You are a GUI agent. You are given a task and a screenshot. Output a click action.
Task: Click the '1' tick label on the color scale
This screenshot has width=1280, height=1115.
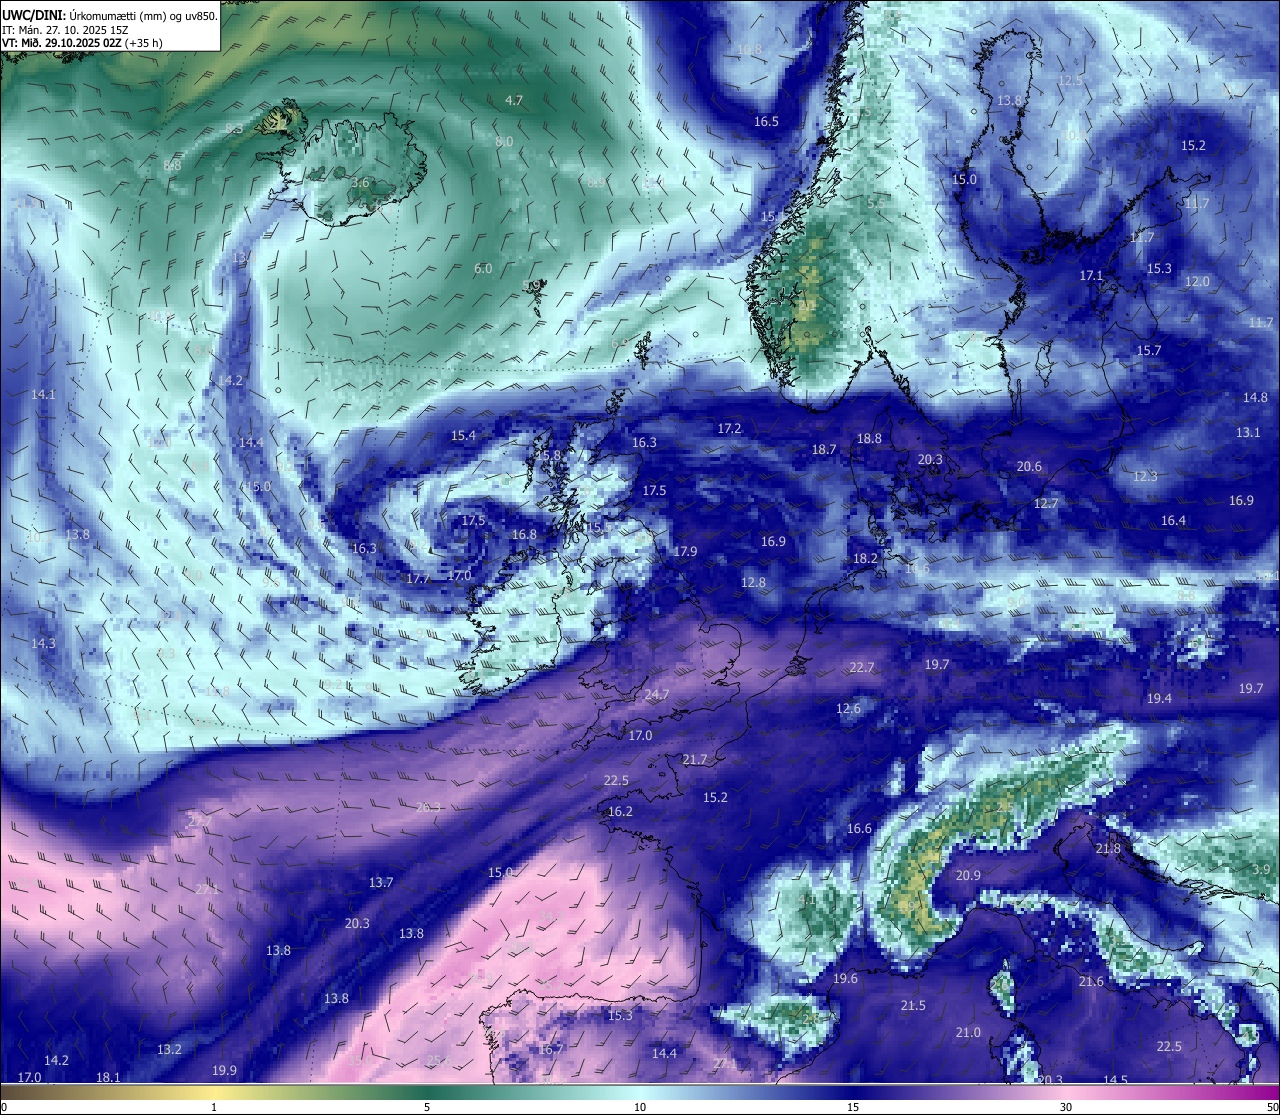[x=214, y=1107]
